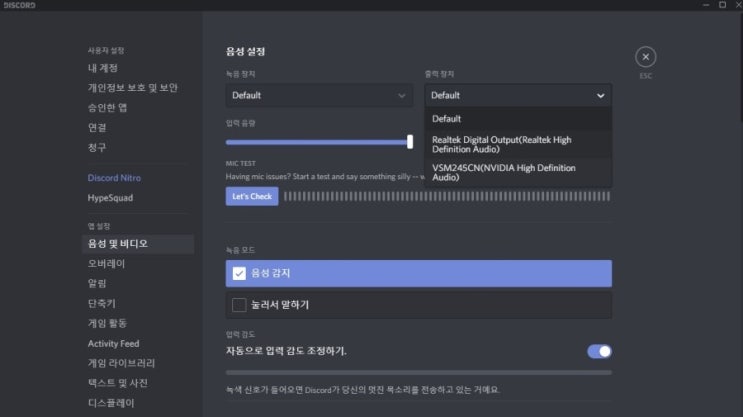Click the input volume slider handle
The width and height of the screenshot is (743, 417).
410,142
